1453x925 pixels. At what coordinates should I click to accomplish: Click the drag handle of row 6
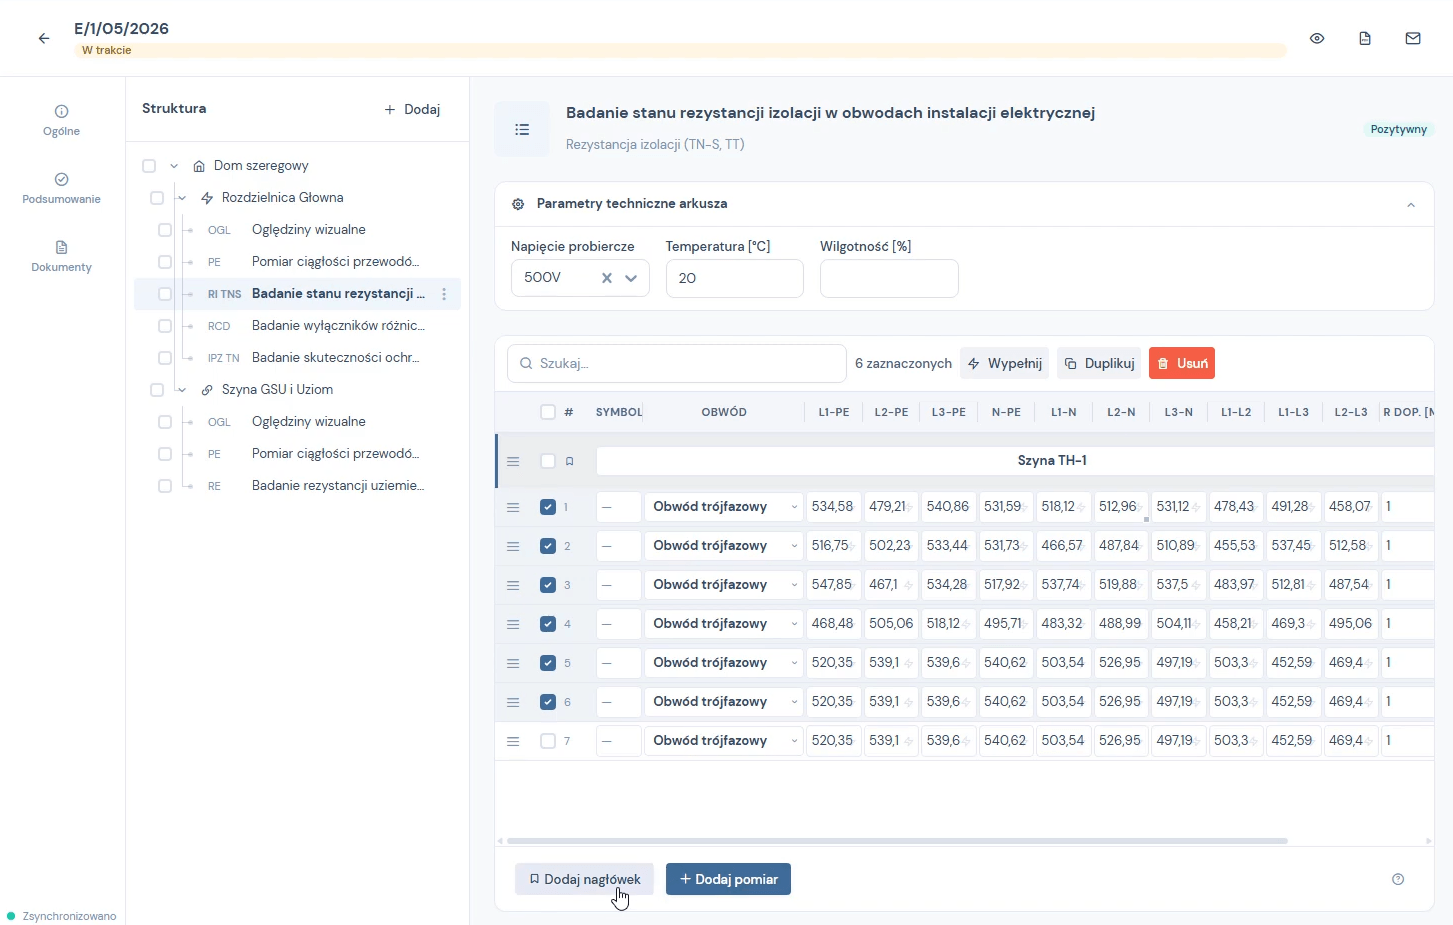tap(513, 702)
